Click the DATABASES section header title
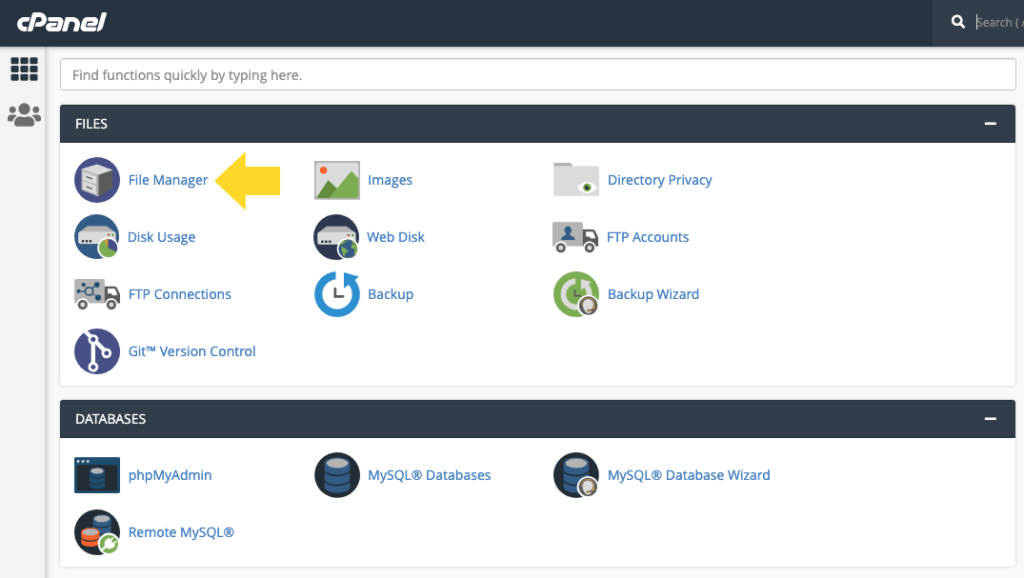This screenshot has height=578, width=1024. (110, 419)
